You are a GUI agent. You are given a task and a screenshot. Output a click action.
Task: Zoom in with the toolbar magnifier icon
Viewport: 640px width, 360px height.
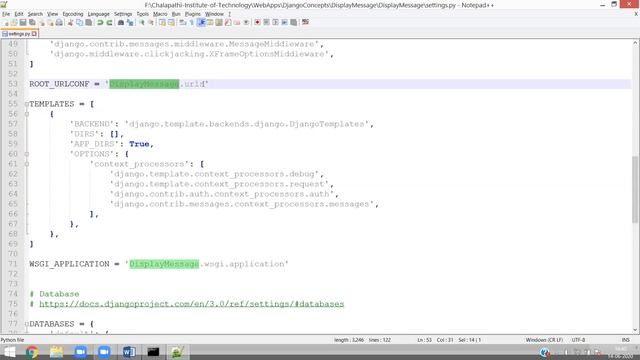pos(142,22)
